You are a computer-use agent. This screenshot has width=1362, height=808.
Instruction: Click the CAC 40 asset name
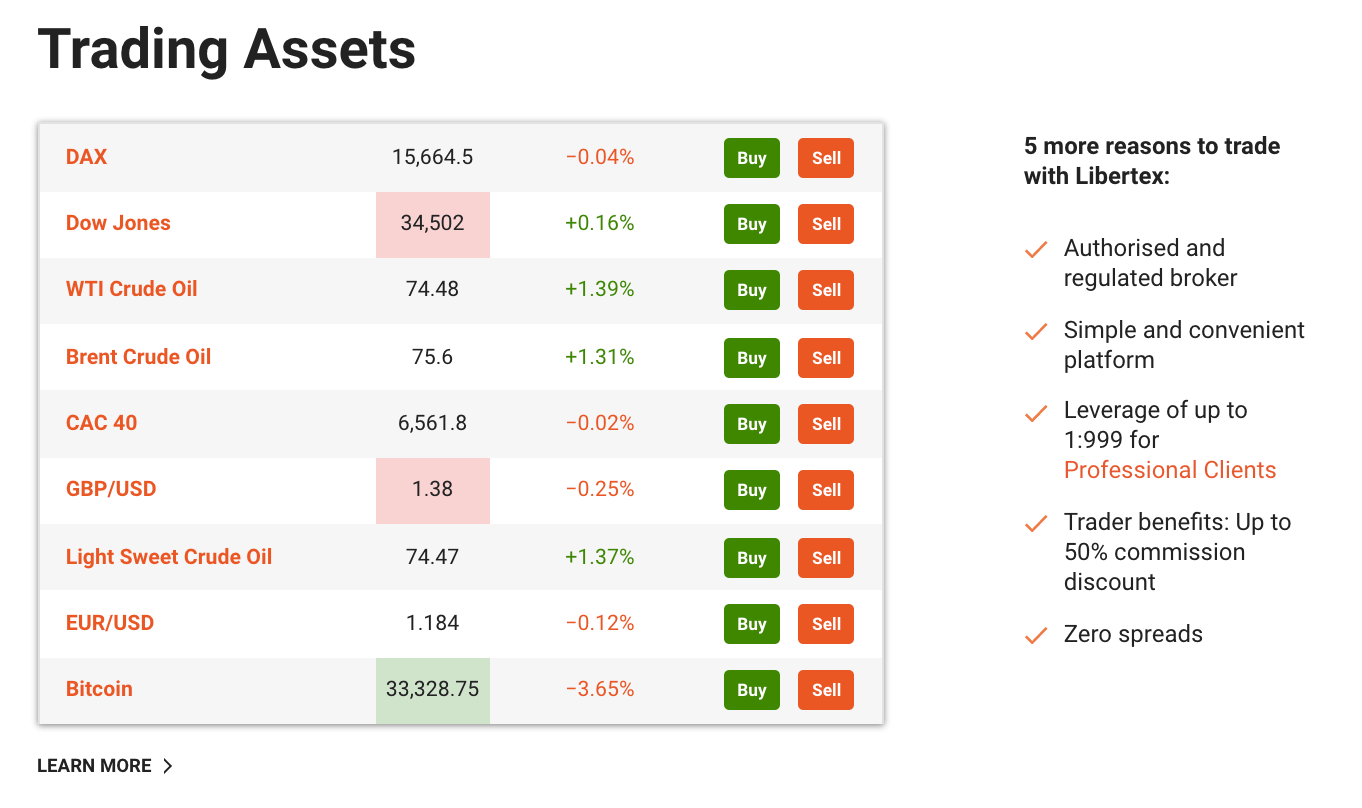pos(101,423)
